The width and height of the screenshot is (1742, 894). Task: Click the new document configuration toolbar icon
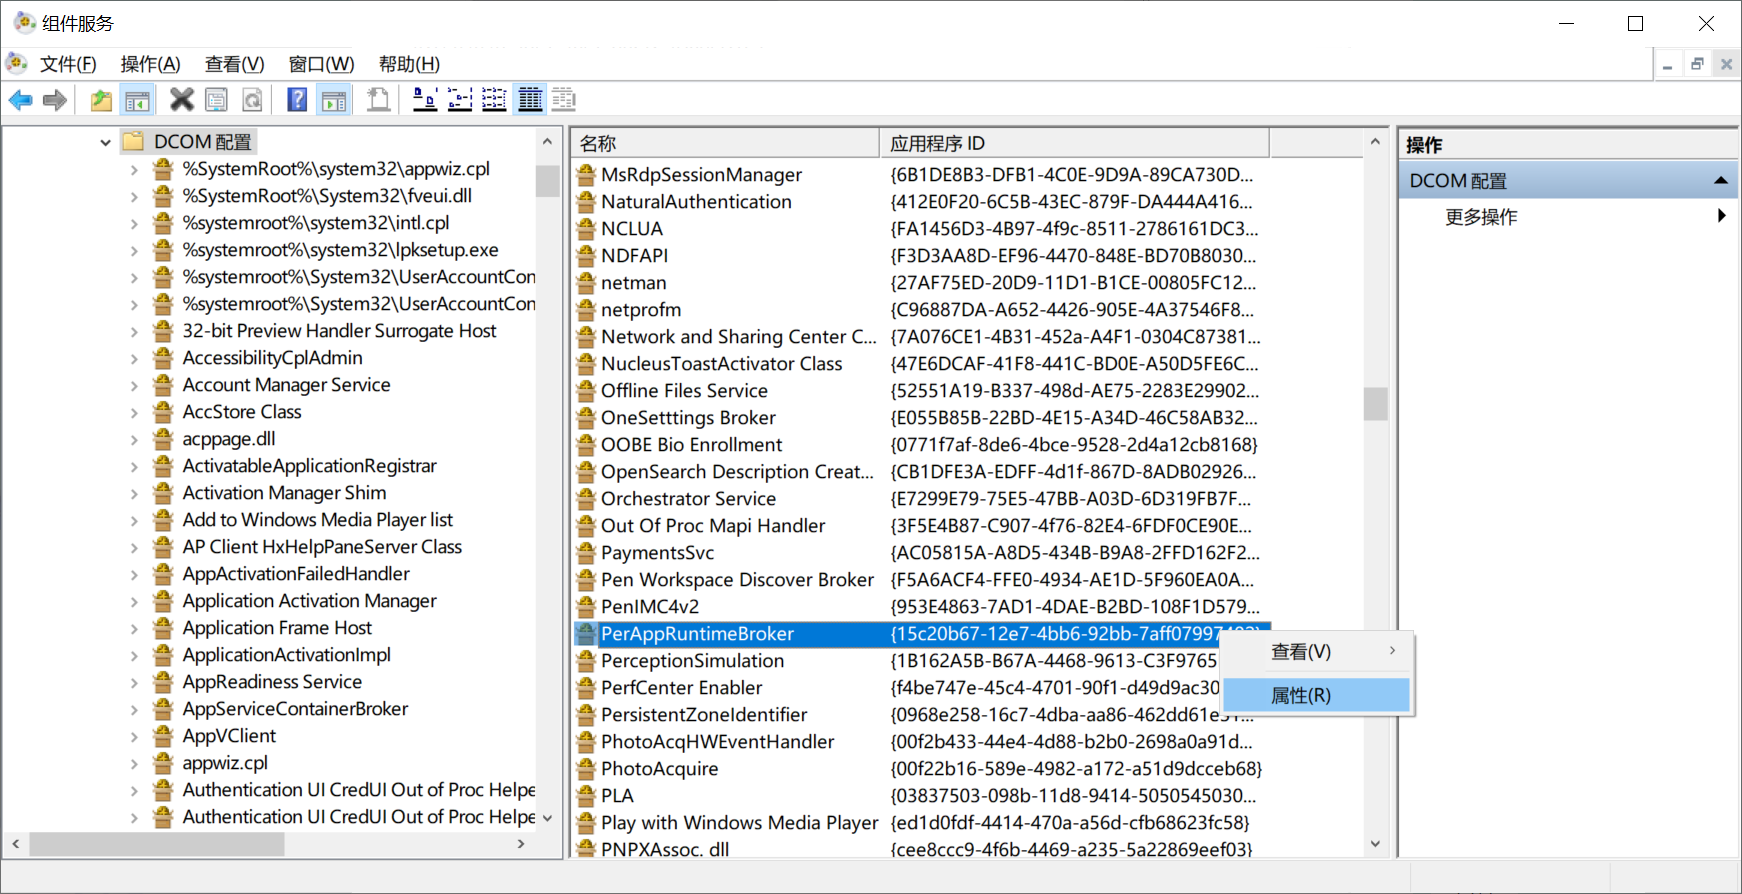(x=378, y=99)
